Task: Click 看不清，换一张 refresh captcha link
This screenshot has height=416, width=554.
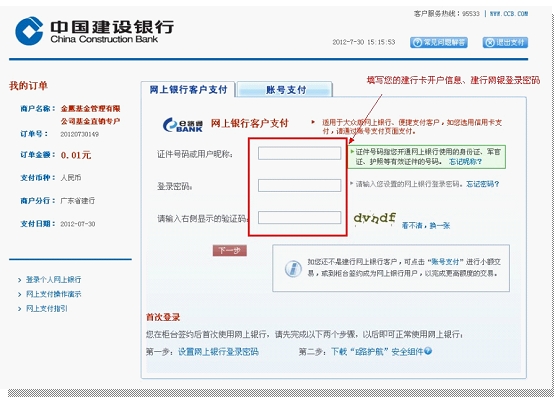Action: pos(426,225)
